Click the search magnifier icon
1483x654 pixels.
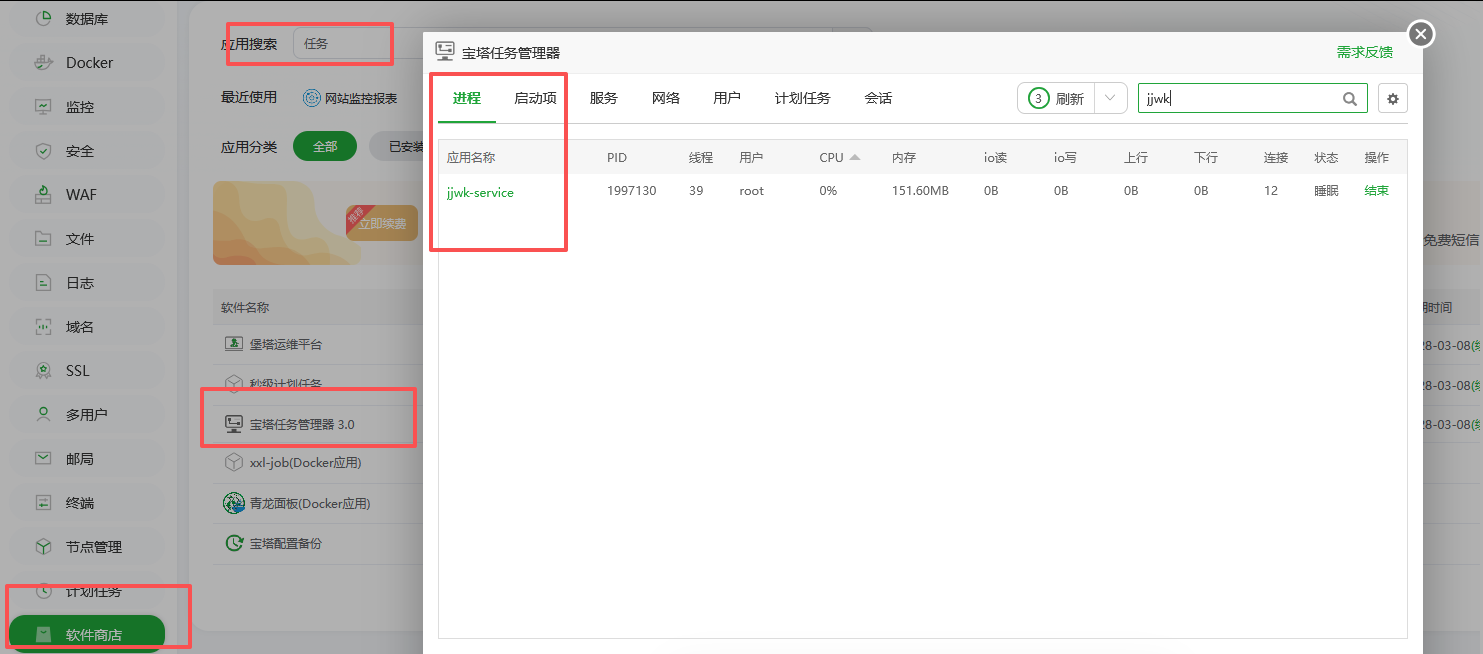coord(1350,98)
